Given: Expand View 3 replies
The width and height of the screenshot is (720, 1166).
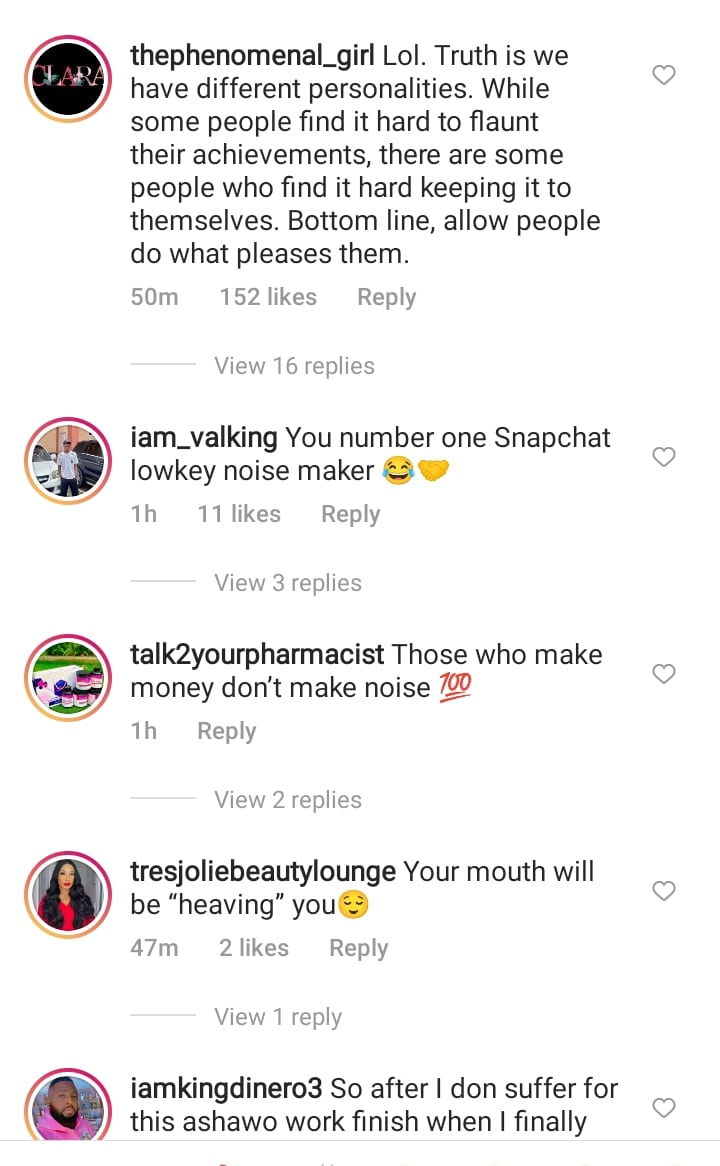Looking at the screenshot, I should pos(287,583).
